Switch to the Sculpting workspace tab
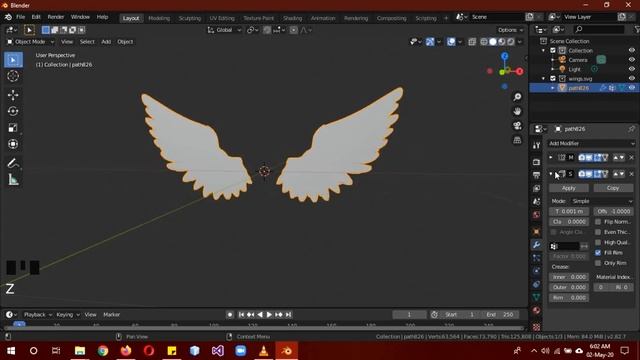Screen dimensions: 640x360 point(190,18)
